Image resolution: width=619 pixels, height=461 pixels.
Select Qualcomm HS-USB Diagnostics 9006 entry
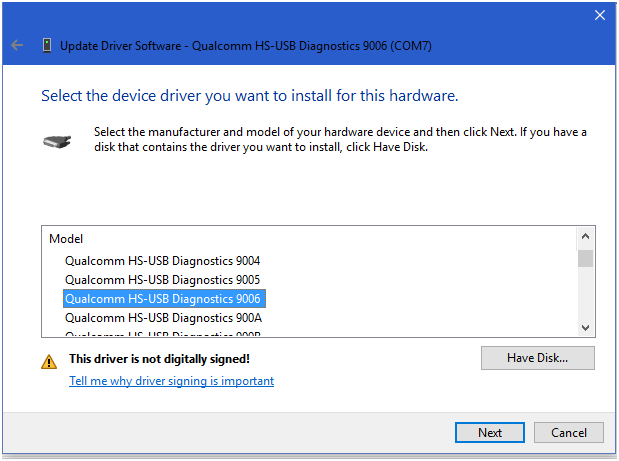162,299
